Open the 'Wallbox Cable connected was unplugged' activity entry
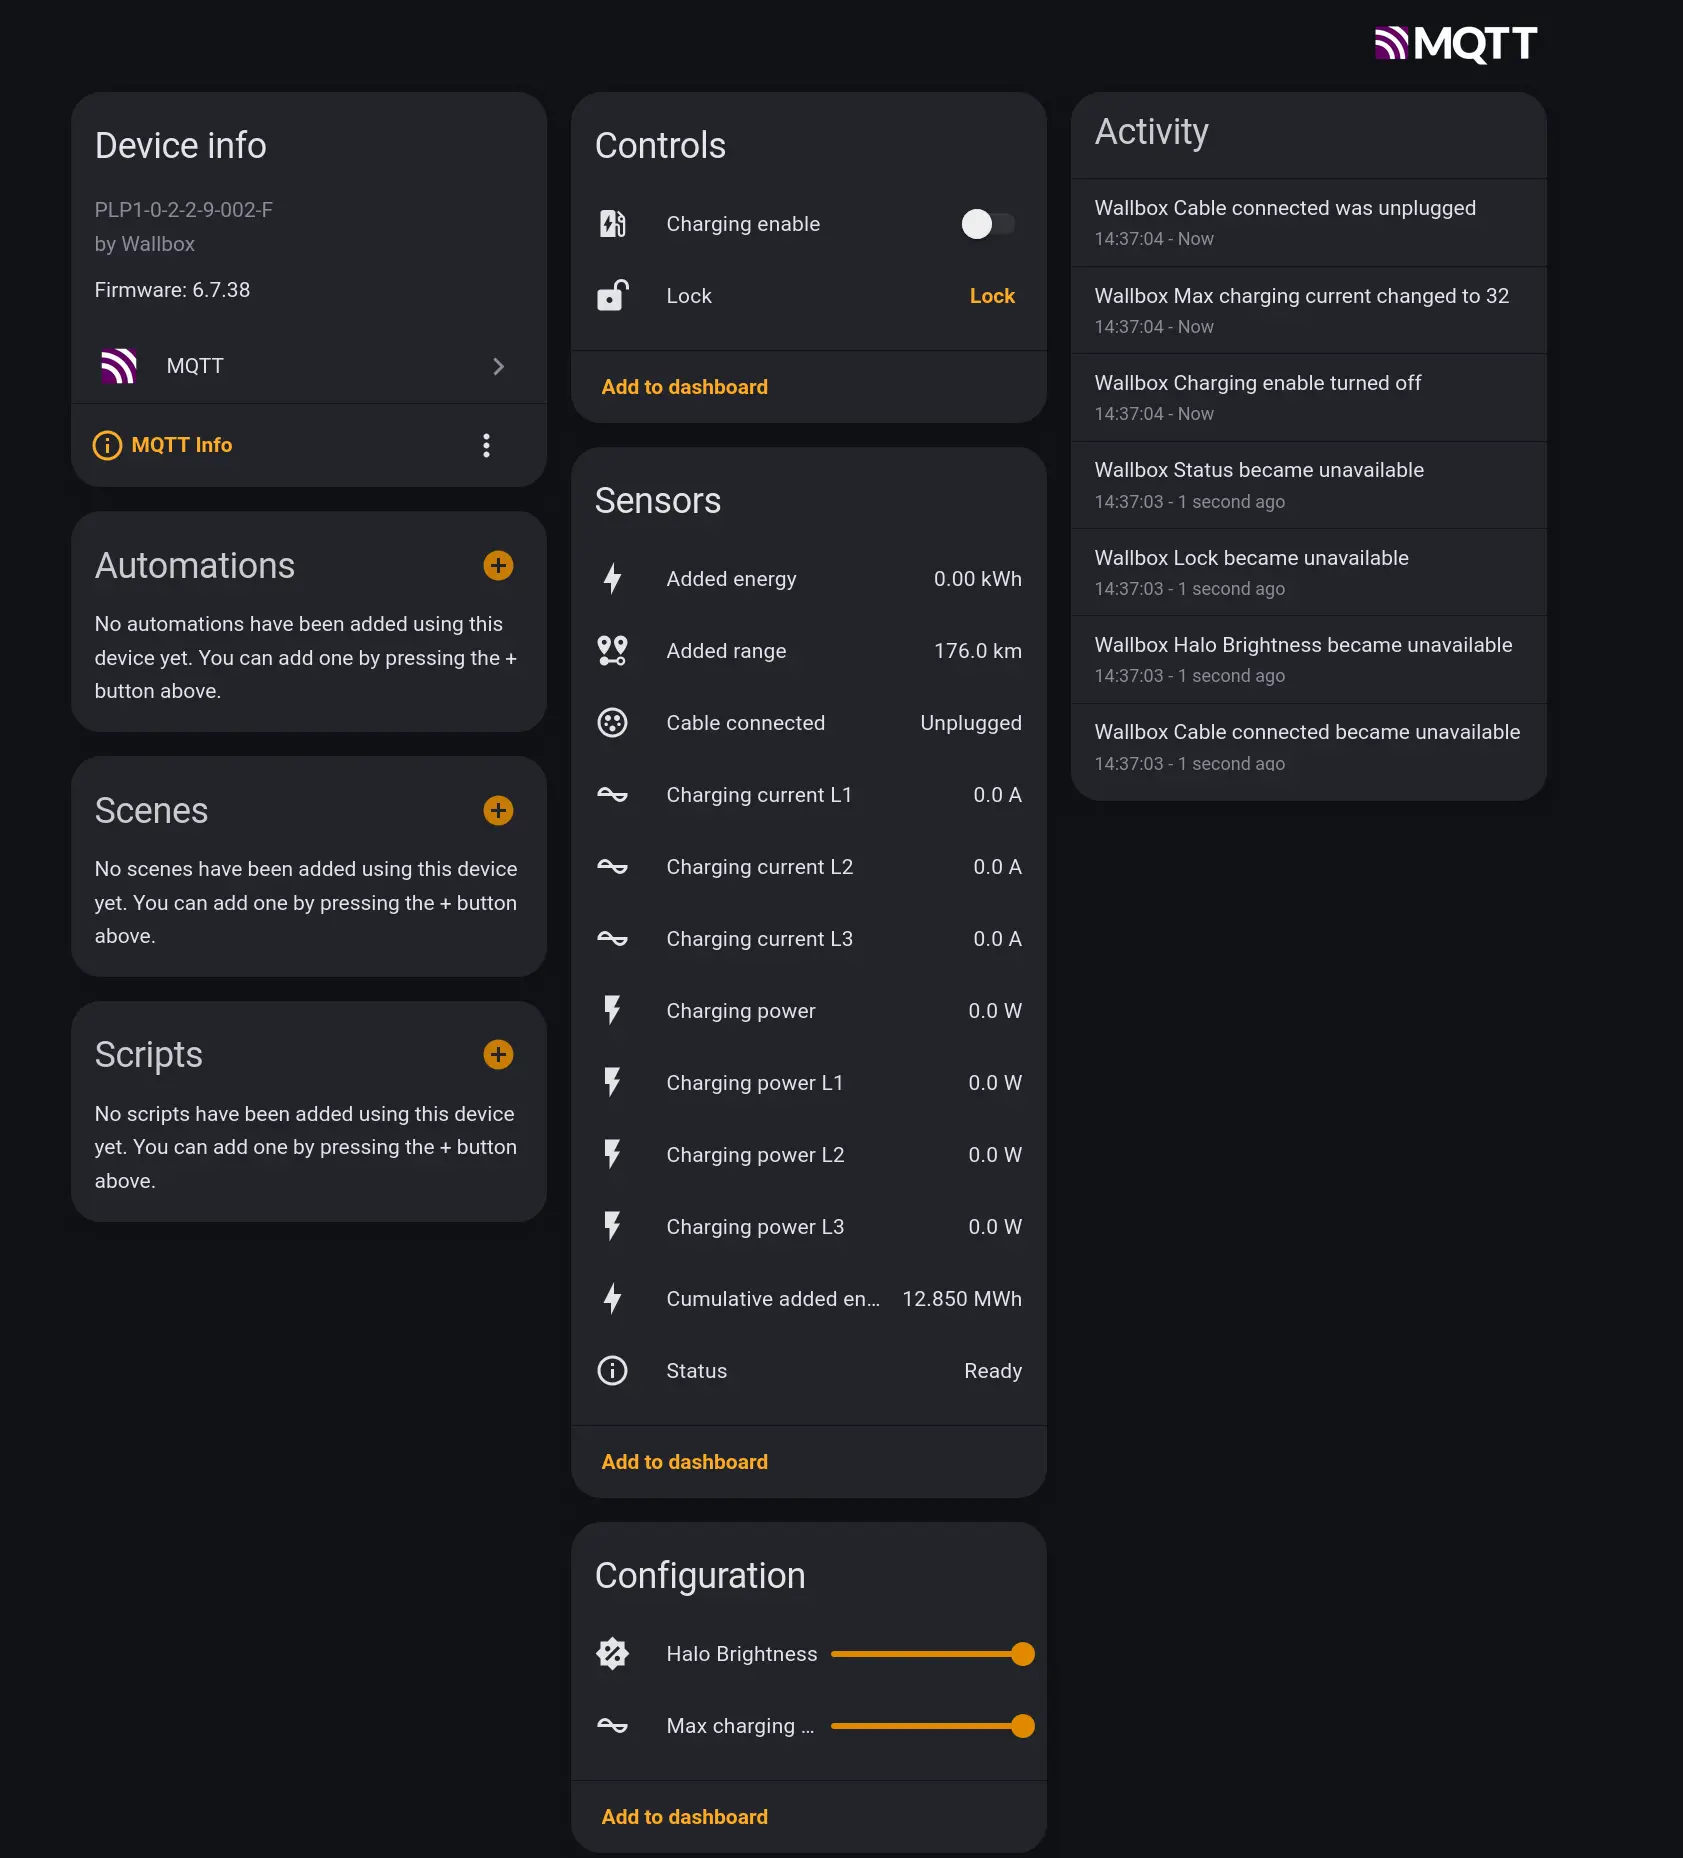 1308,222
